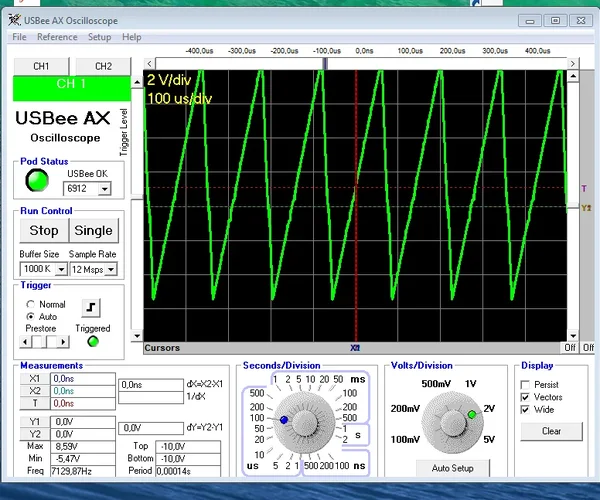Click the Y2 cursor button
The height and width of the screenshot is (500, 600).
34,434
